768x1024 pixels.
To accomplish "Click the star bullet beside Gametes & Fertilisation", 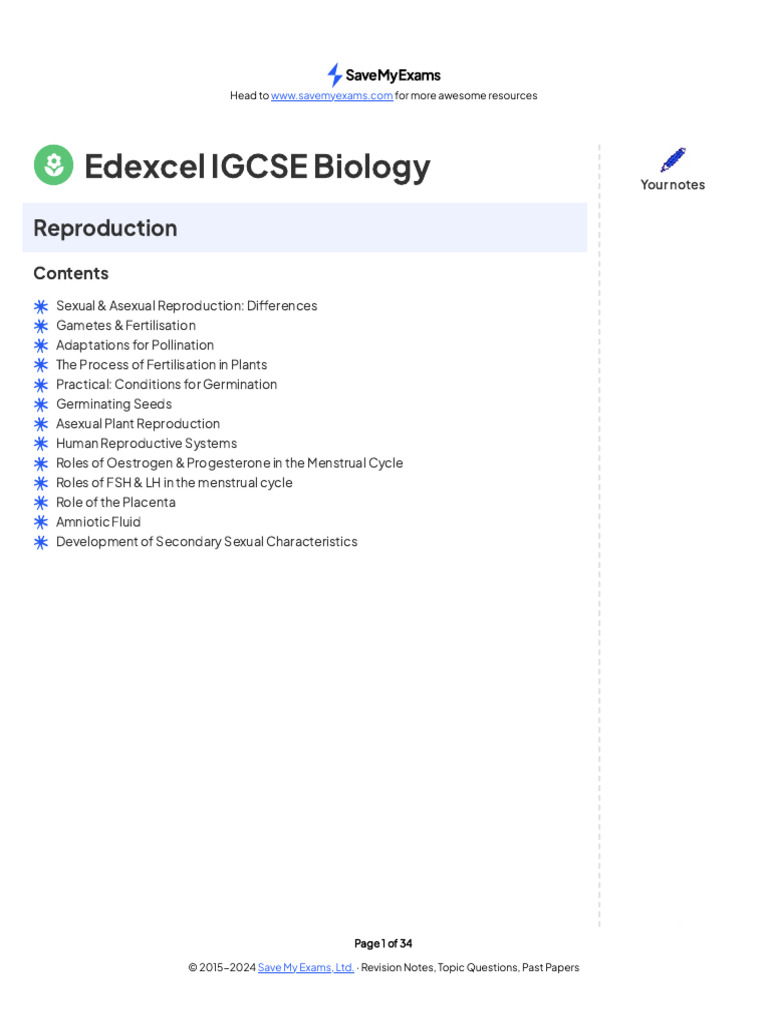I will coord(41,326).
